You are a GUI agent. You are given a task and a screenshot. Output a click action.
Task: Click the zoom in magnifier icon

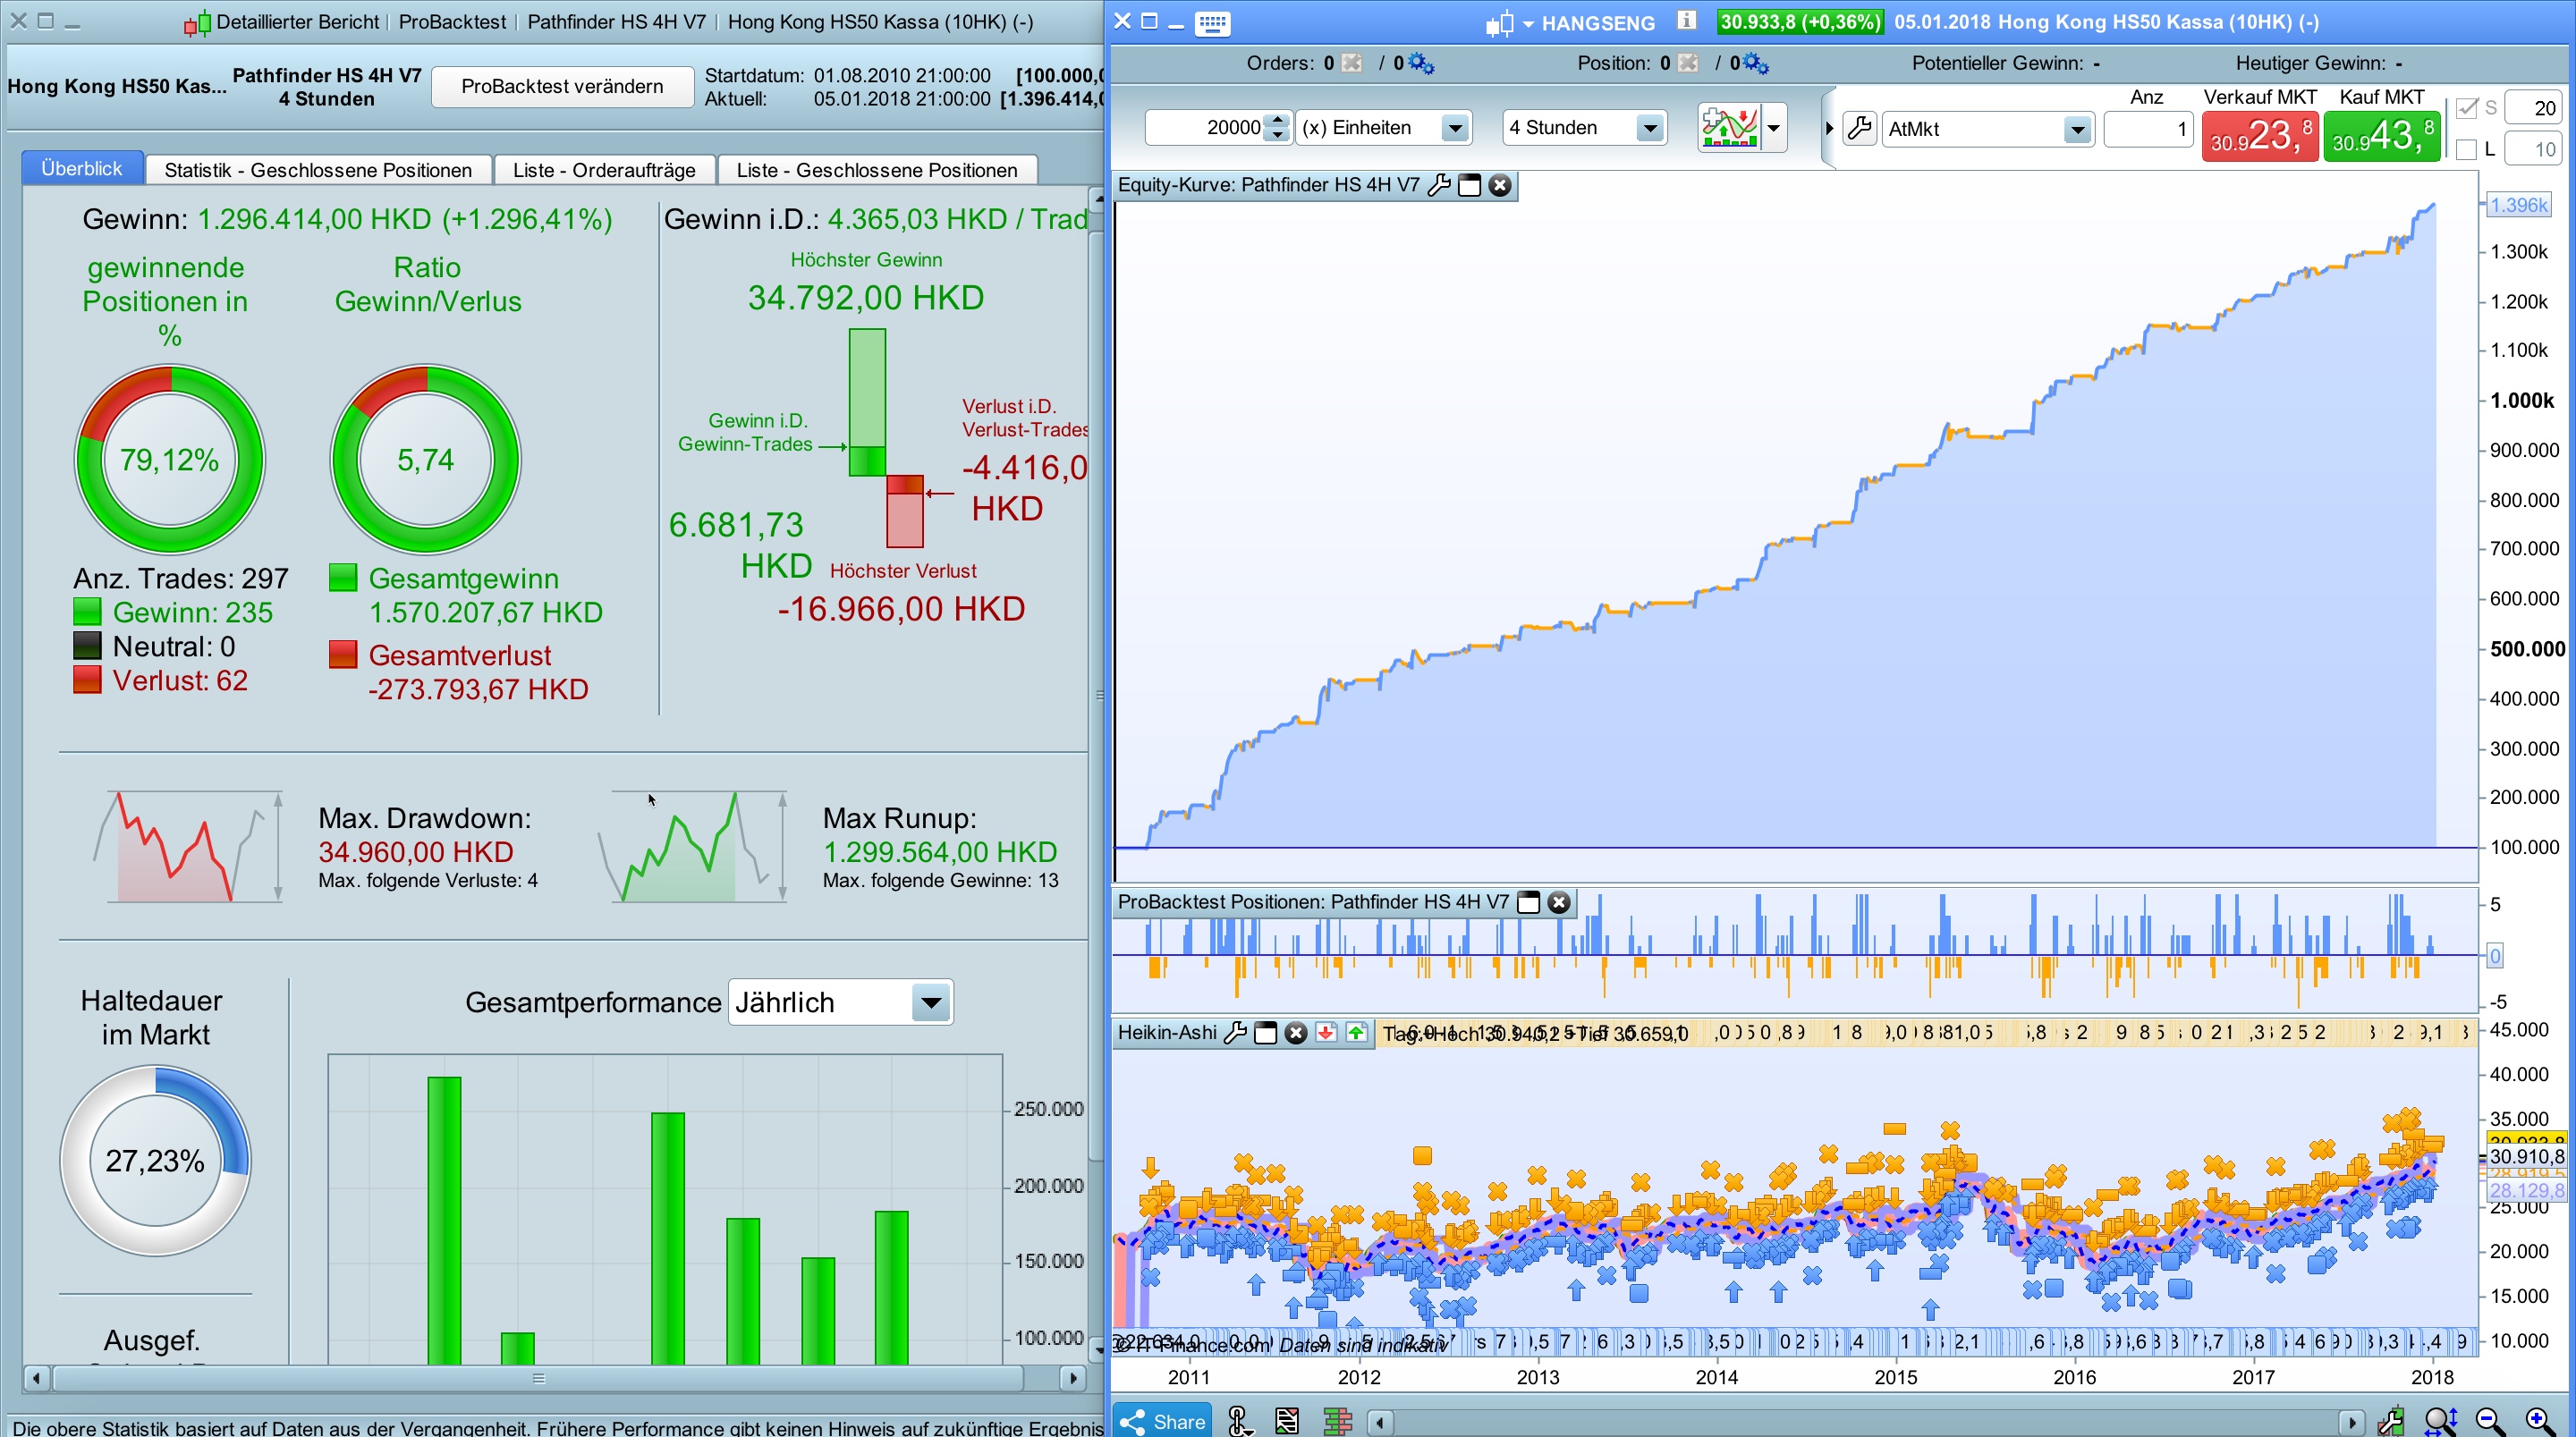pos(2540,1420)
